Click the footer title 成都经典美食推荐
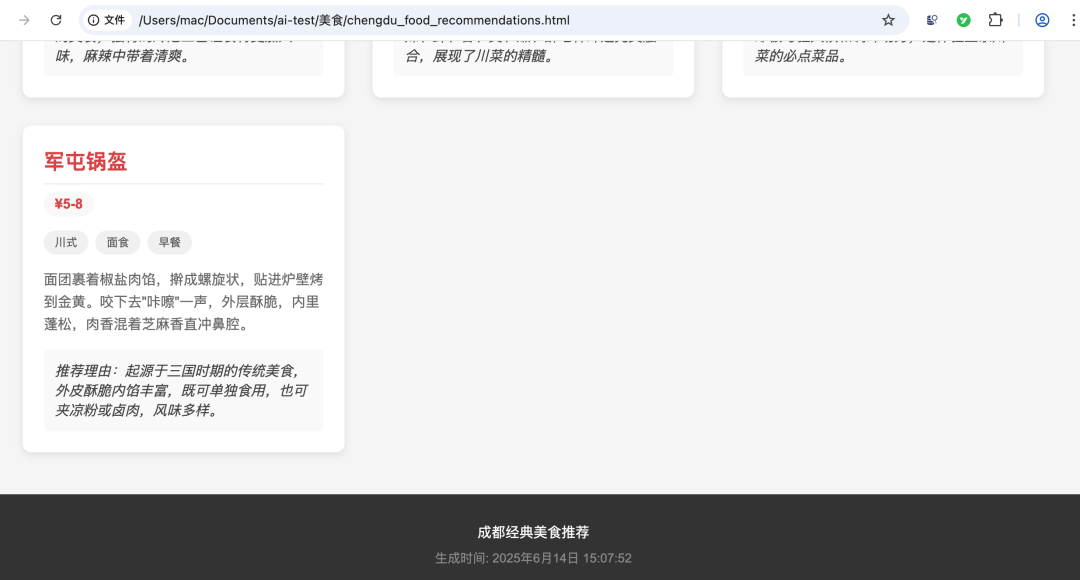This screenshot has width=1080, height=580. (533, 532)
